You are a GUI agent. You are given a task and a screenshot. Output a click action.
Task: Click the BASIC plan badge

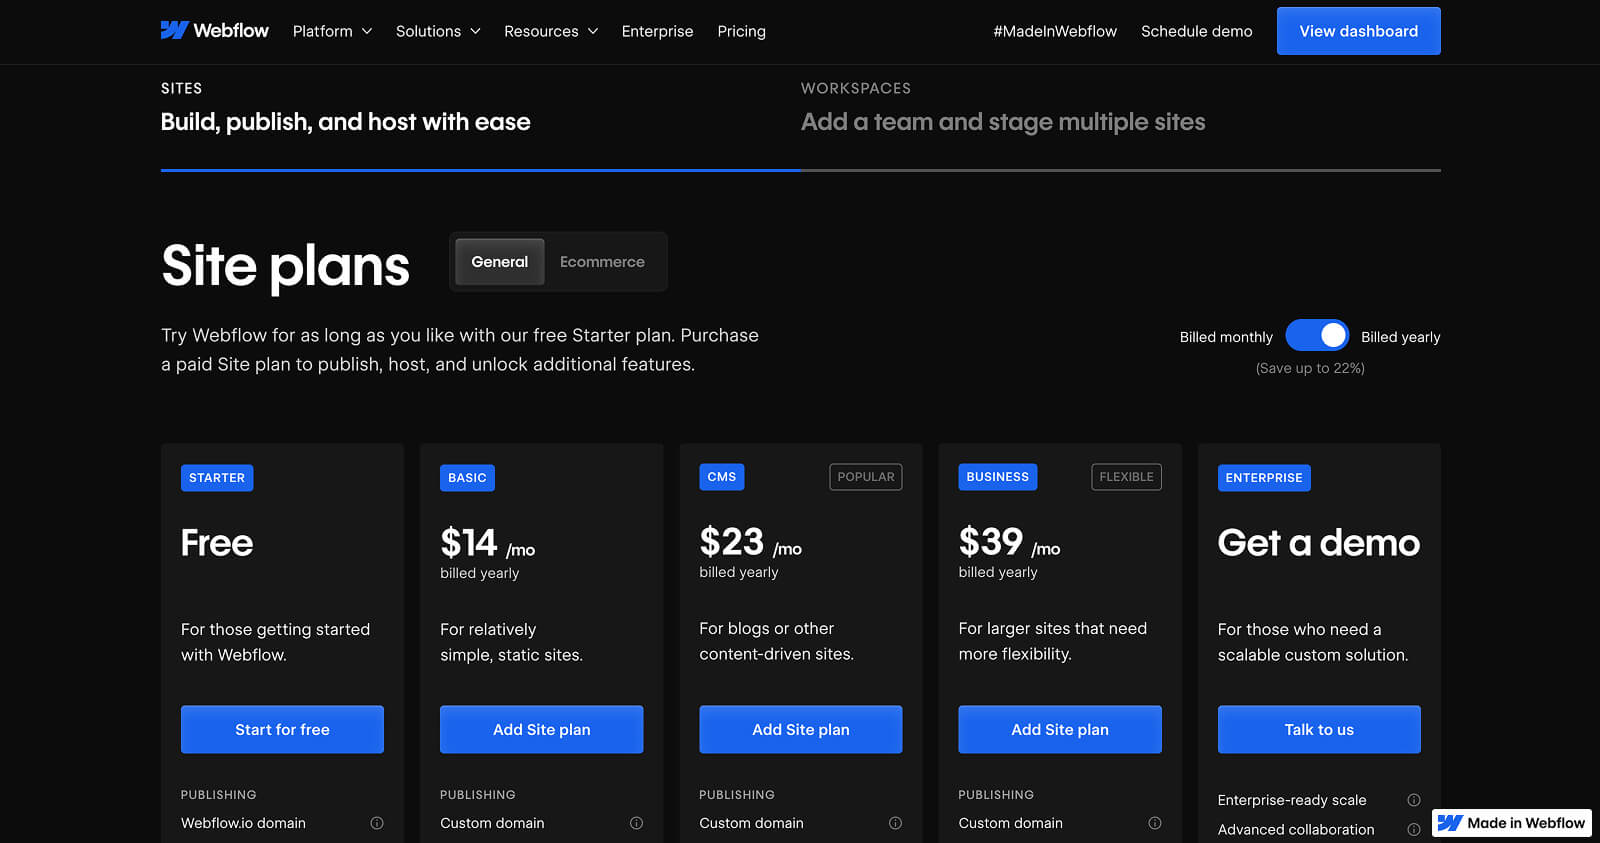pos(467,478)
